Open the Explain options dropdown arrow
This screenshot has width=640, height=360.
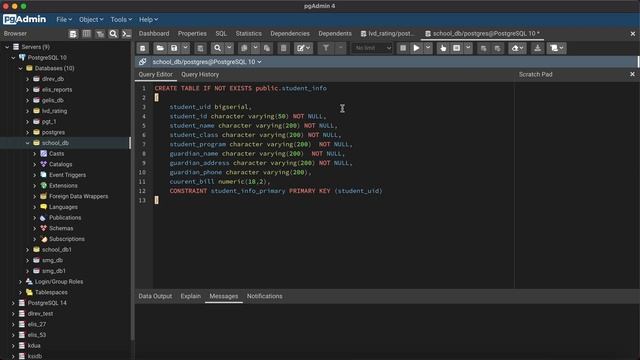point(468,48)
